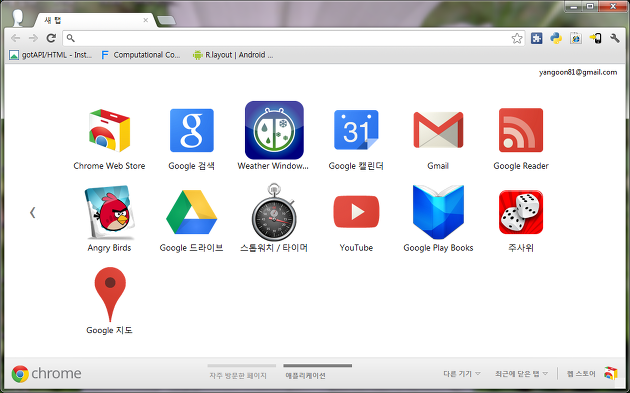
Task: Expand the 최근에 닫은 탭 dropdown
Action: tap(521, 374)
